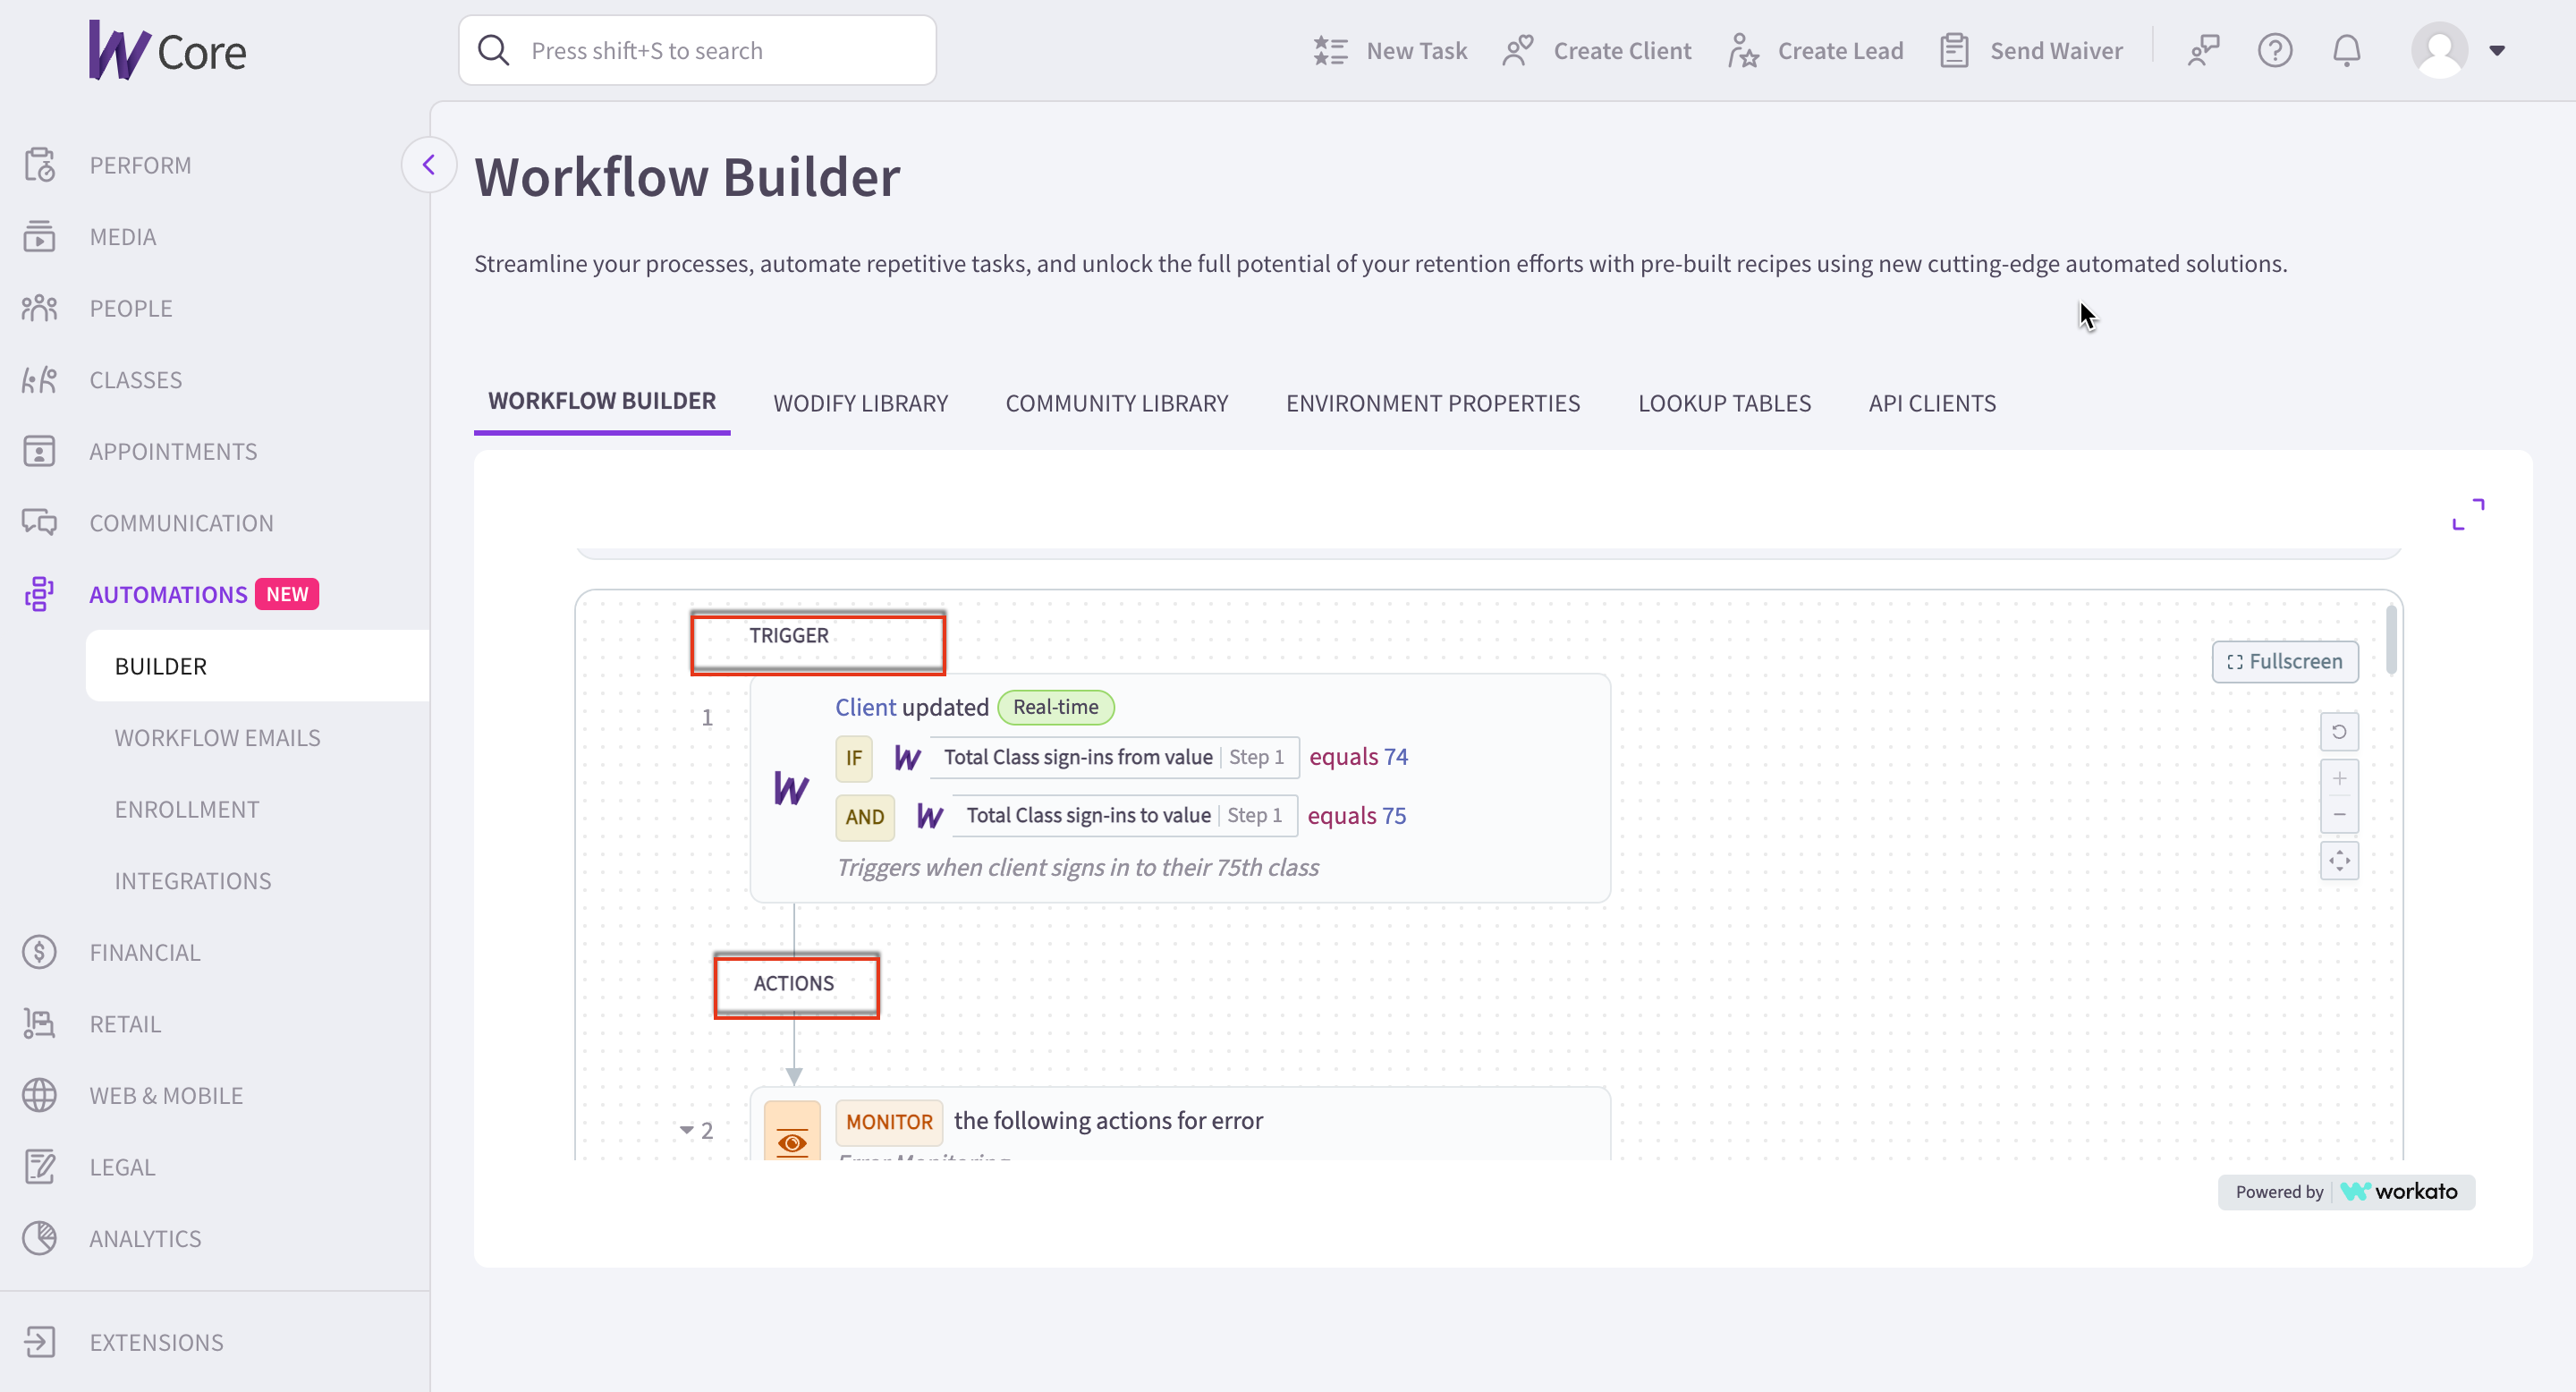Open the user account dropdown arrow
The image size is (2576, 1392).
click(x=2496, y=50)
